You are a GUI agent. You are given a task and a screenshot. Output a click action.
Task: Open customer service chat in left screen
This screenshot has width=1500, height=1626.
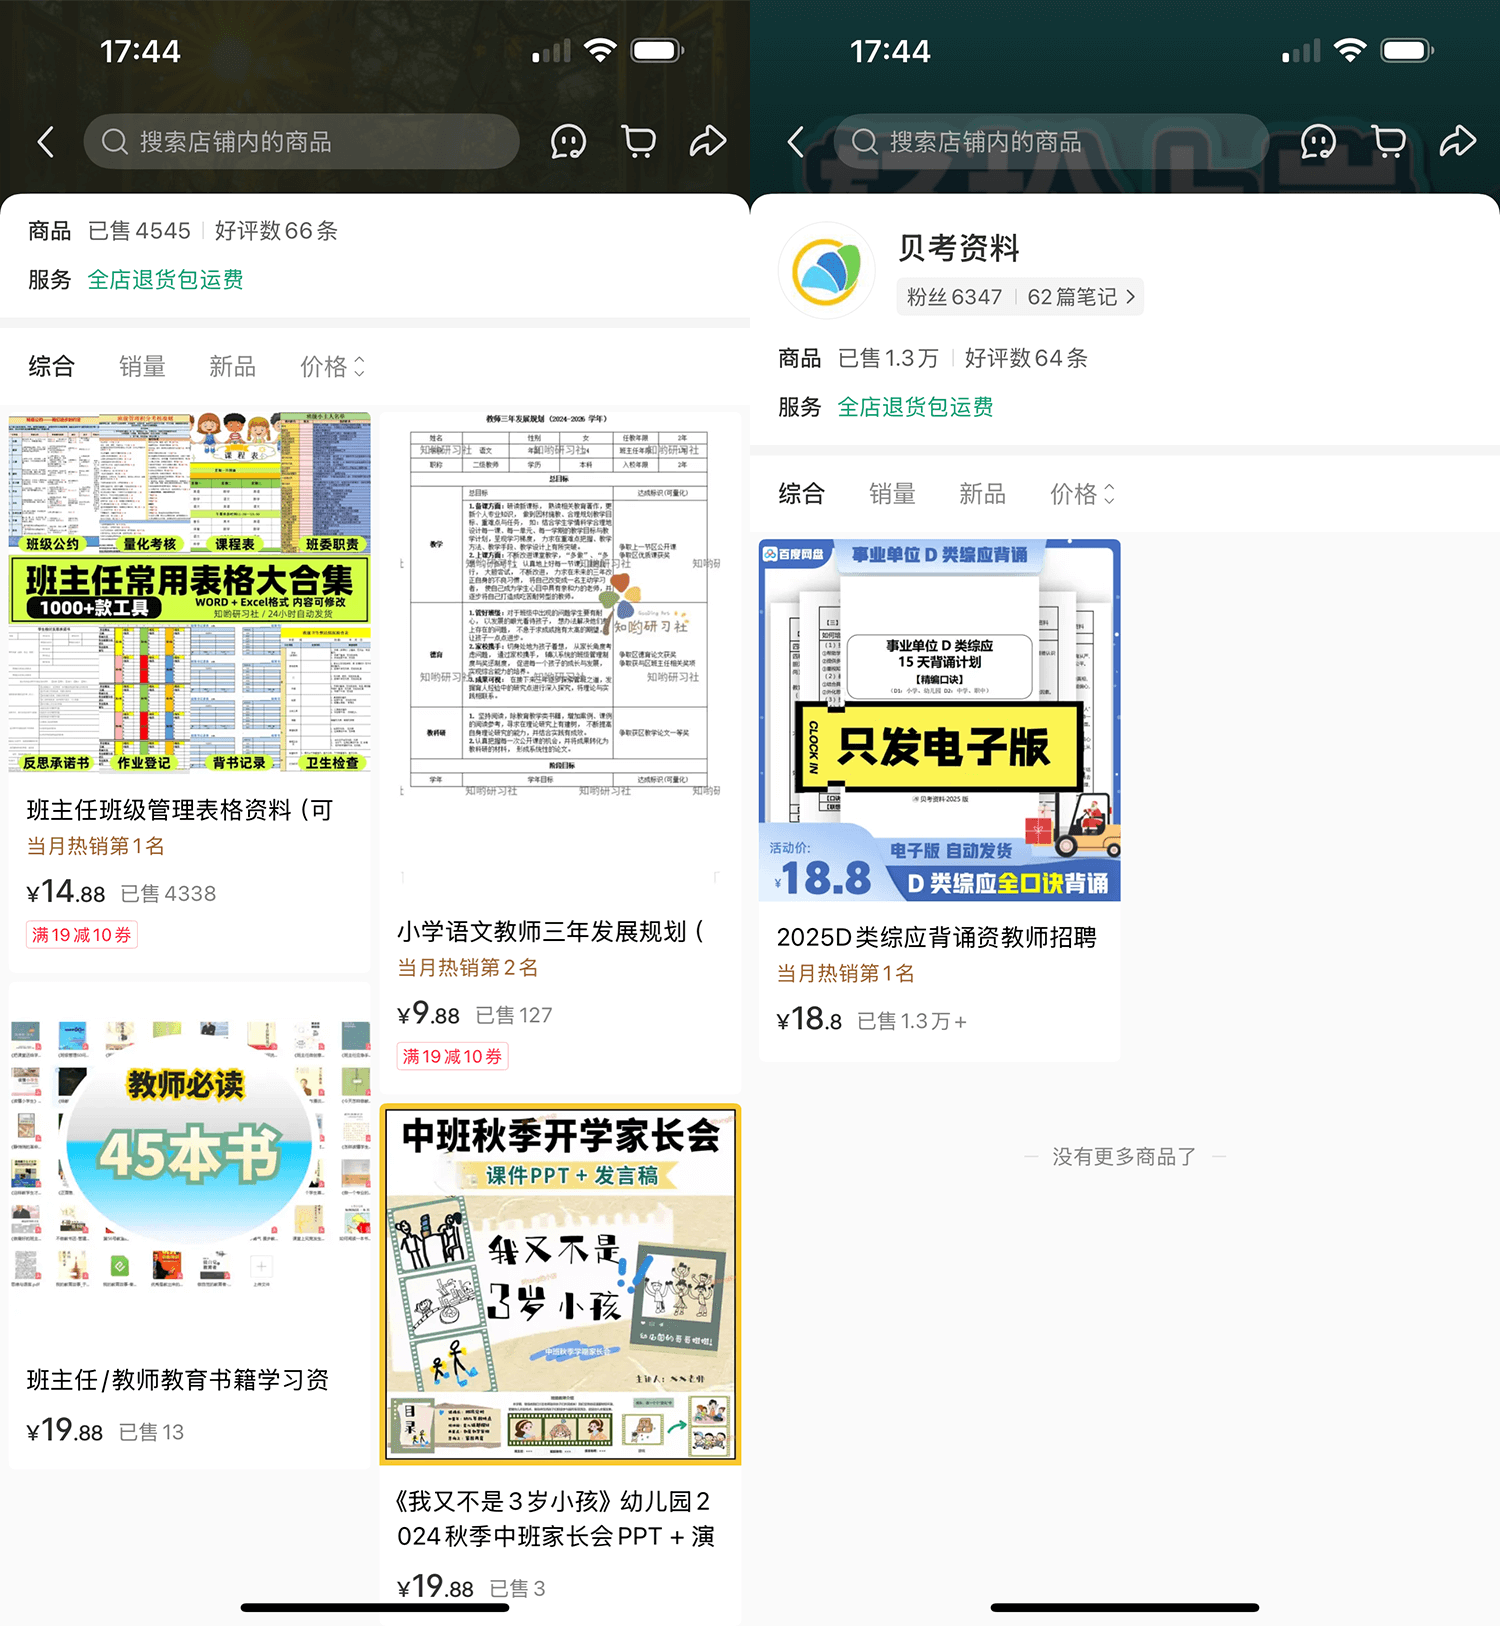(568, 142)
